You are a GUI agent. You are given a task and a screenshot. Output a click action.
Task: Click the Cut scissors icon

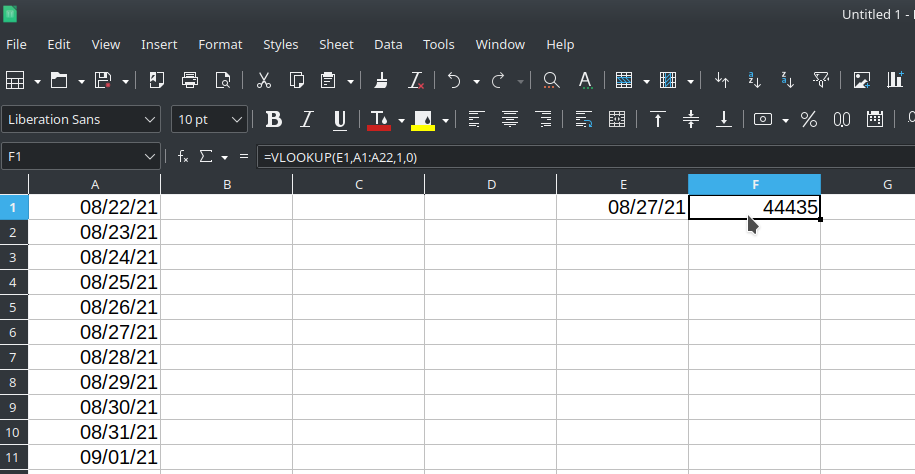click(x=264, y=80)
